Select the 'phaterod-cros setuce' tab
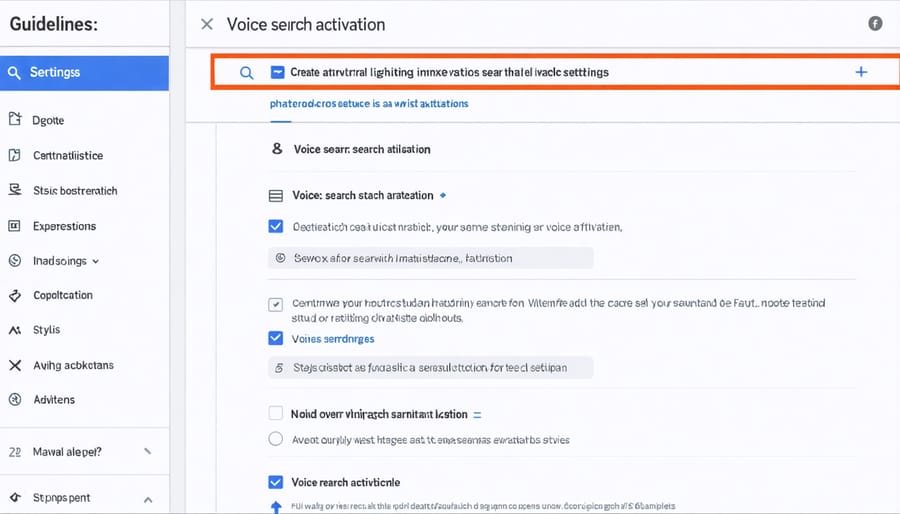 [369, 104]
